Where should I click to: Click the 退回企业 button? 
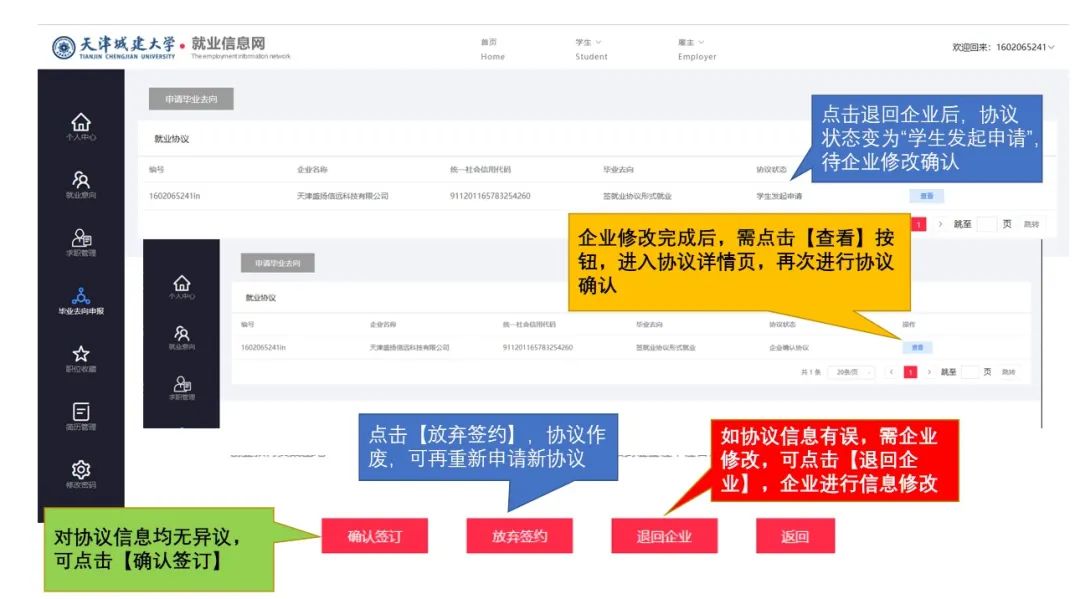(663, 536)
